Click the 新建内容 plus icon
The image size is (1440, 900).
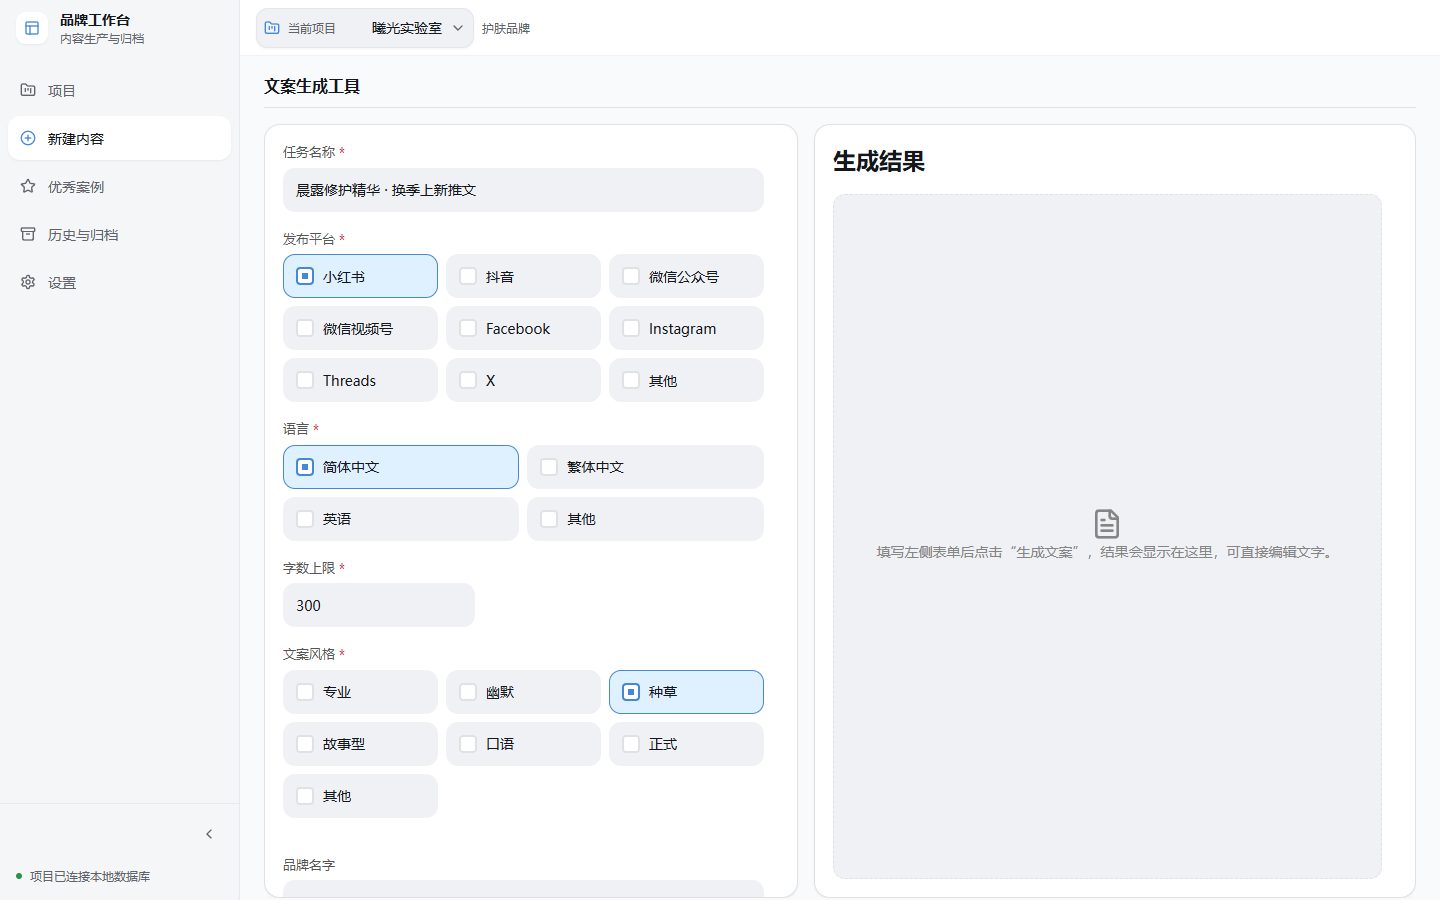click(28, 138)
